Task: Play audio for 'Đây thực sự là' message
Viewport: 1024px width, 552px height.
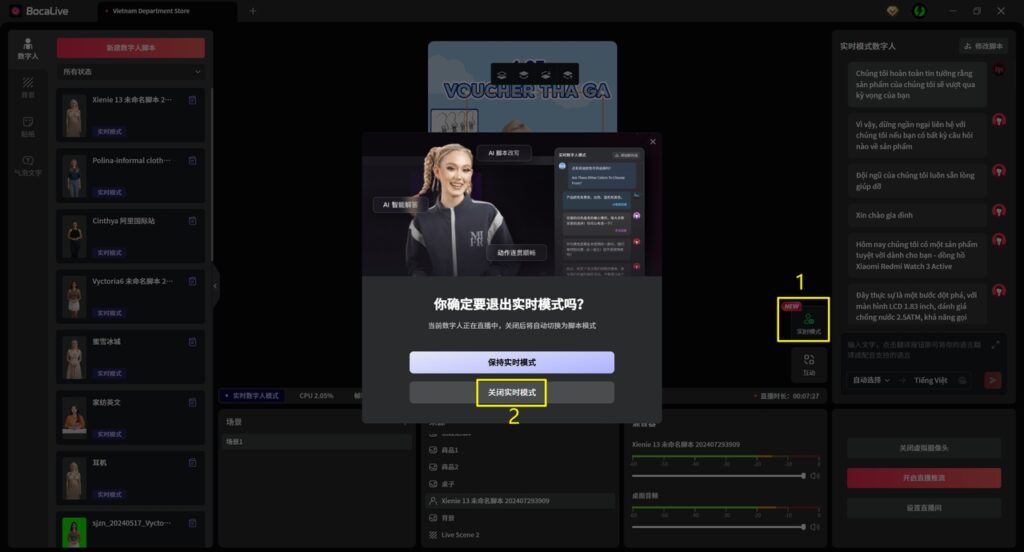Action: [x=999, y=291]
